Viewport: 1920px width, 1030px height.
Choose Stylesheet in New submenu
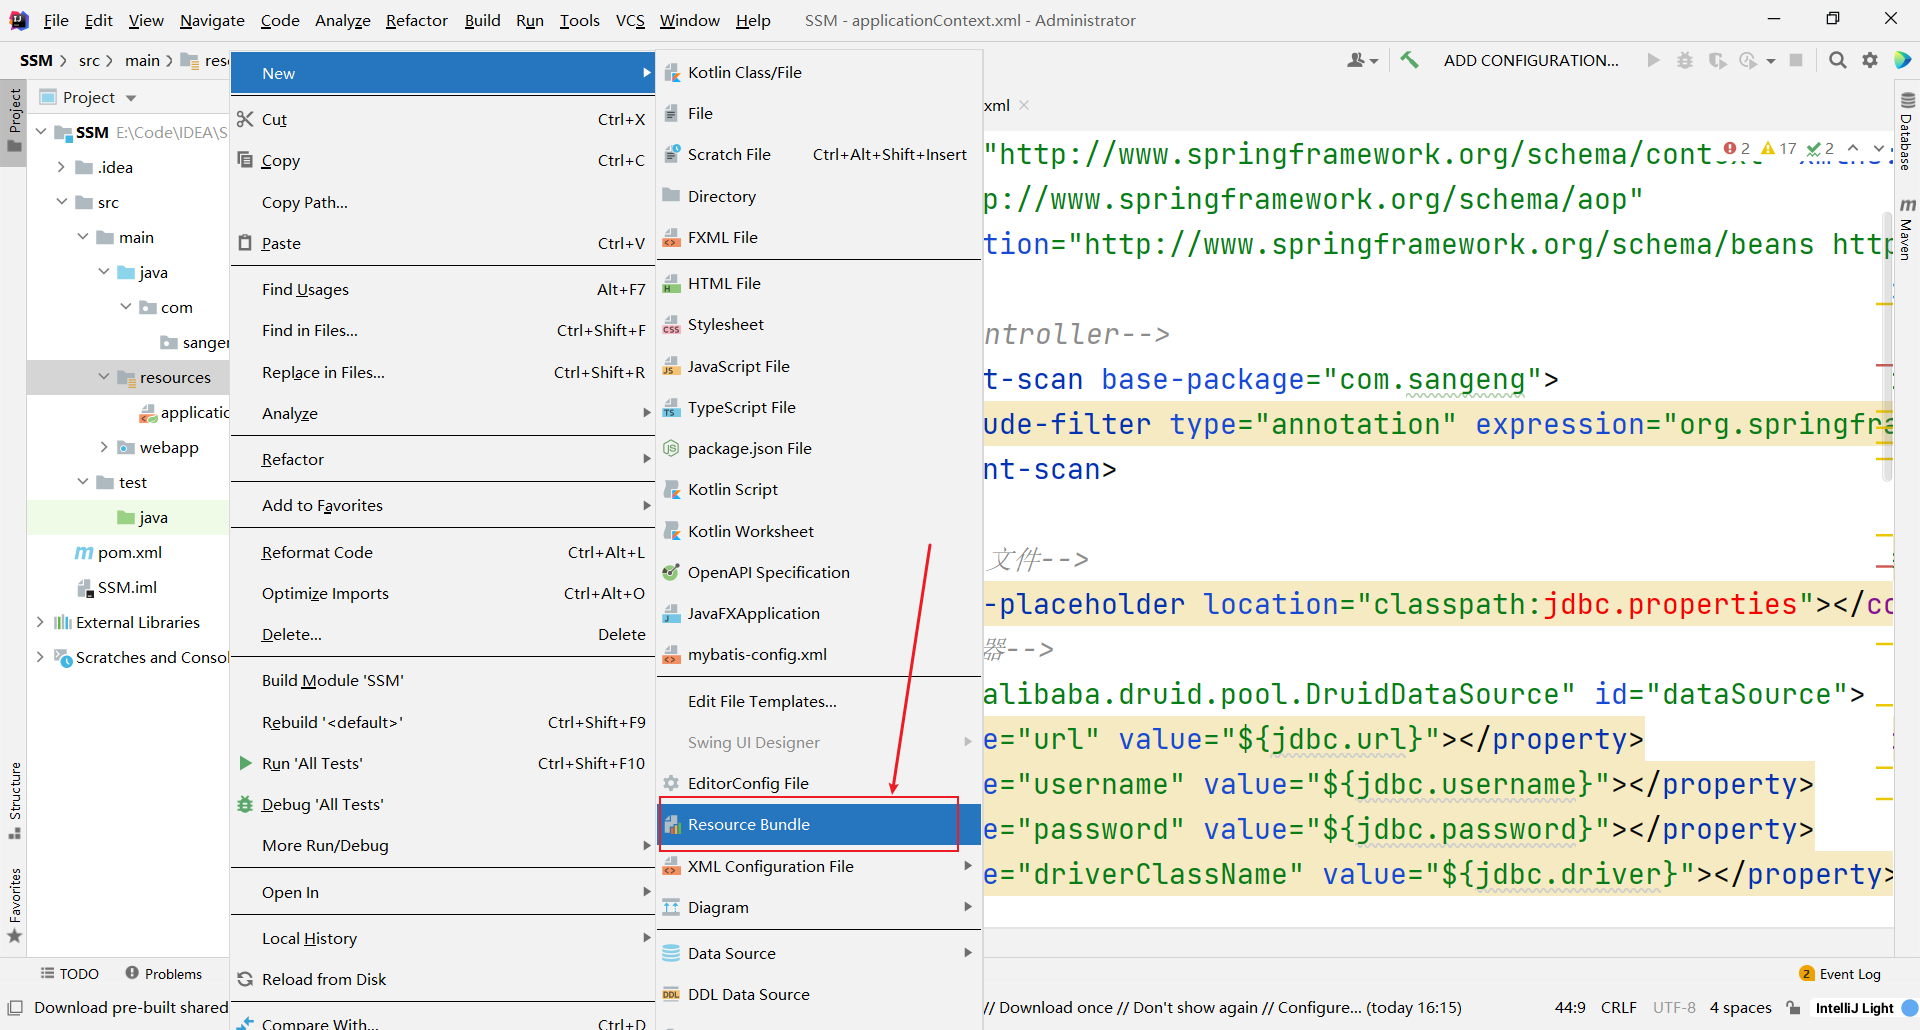[x=819, y=324]
